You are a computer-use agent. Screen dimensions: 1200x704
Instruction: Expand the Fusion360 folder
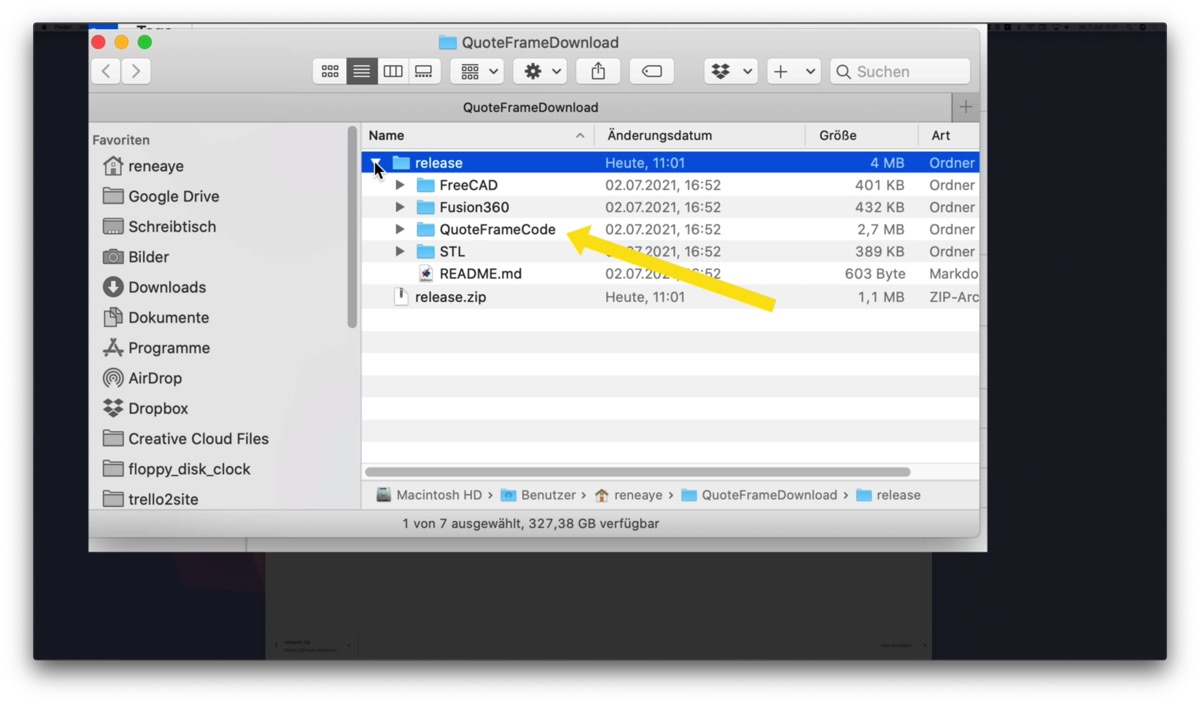pyautogui.click(x=400, y=207)
